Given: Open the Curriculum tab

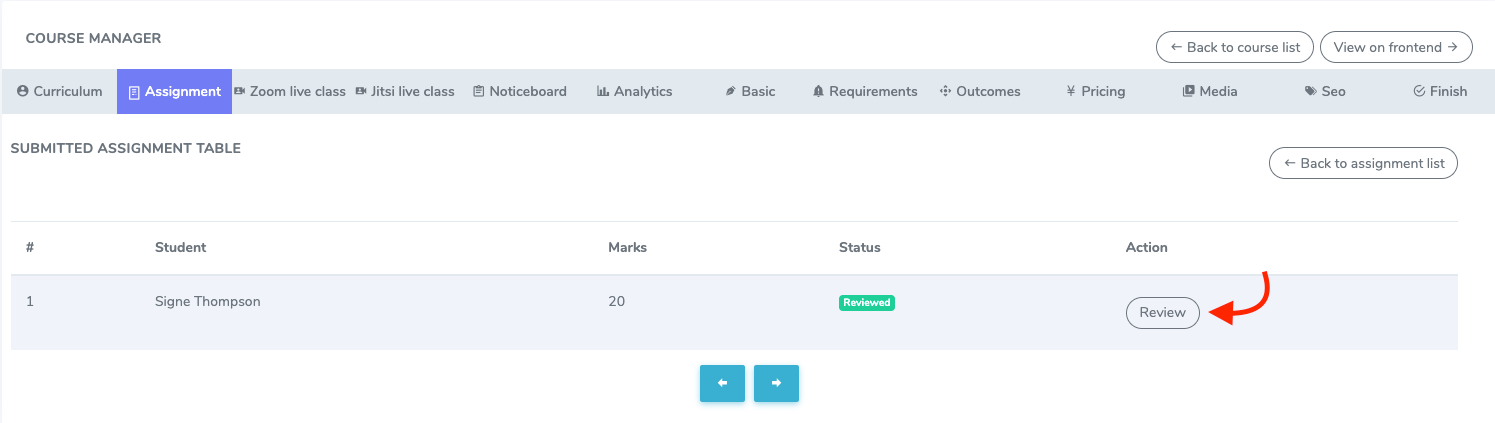Looking at the screenshot, I should 59,91.
